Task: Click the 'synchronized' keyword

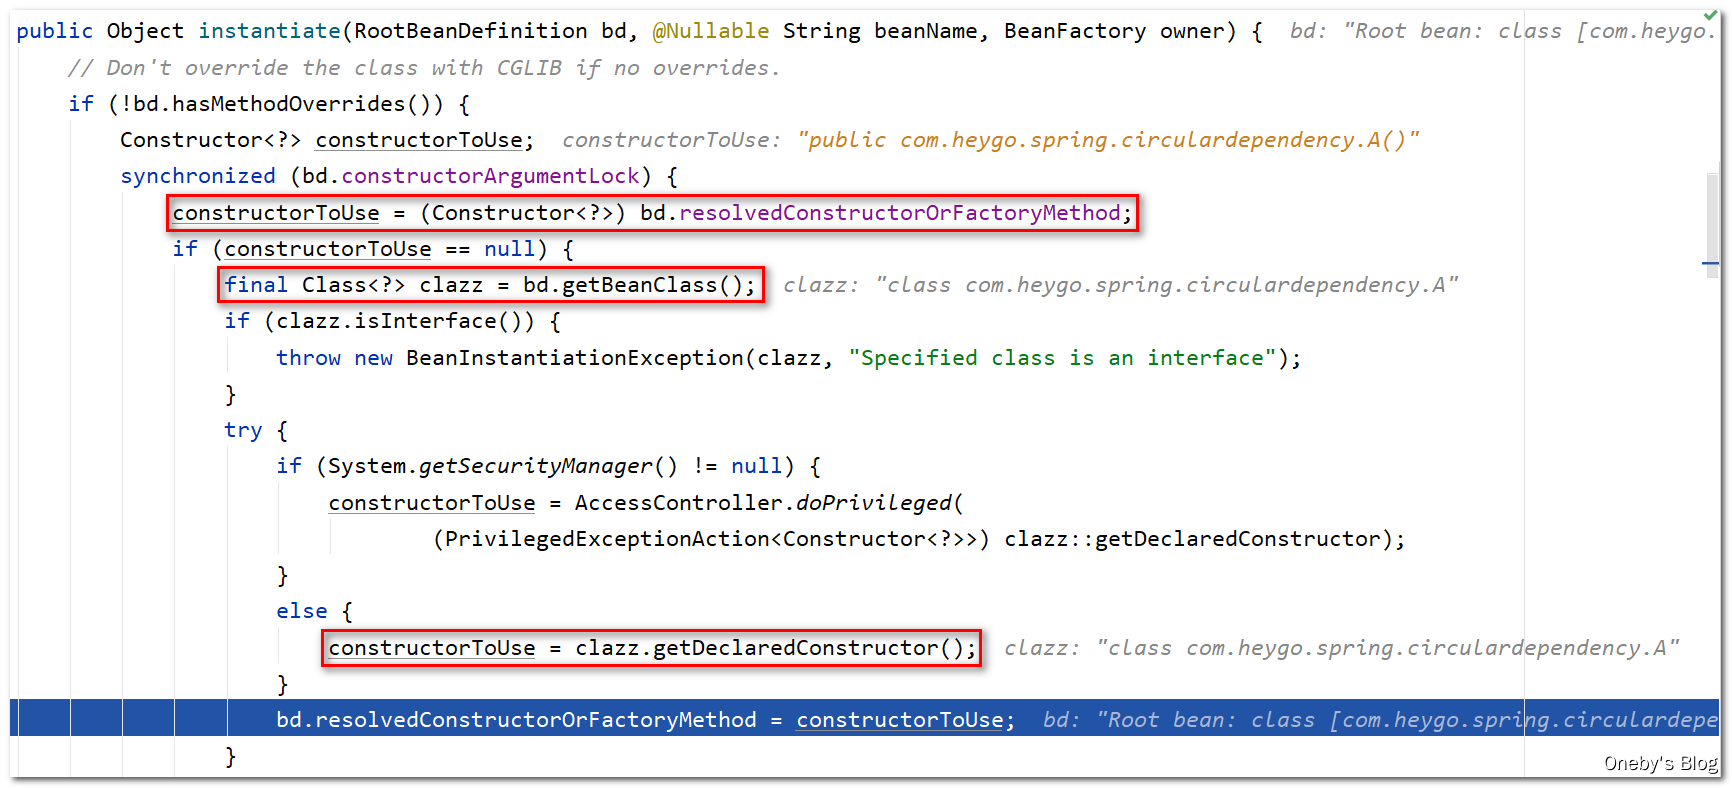Action: tap(198, 176)
